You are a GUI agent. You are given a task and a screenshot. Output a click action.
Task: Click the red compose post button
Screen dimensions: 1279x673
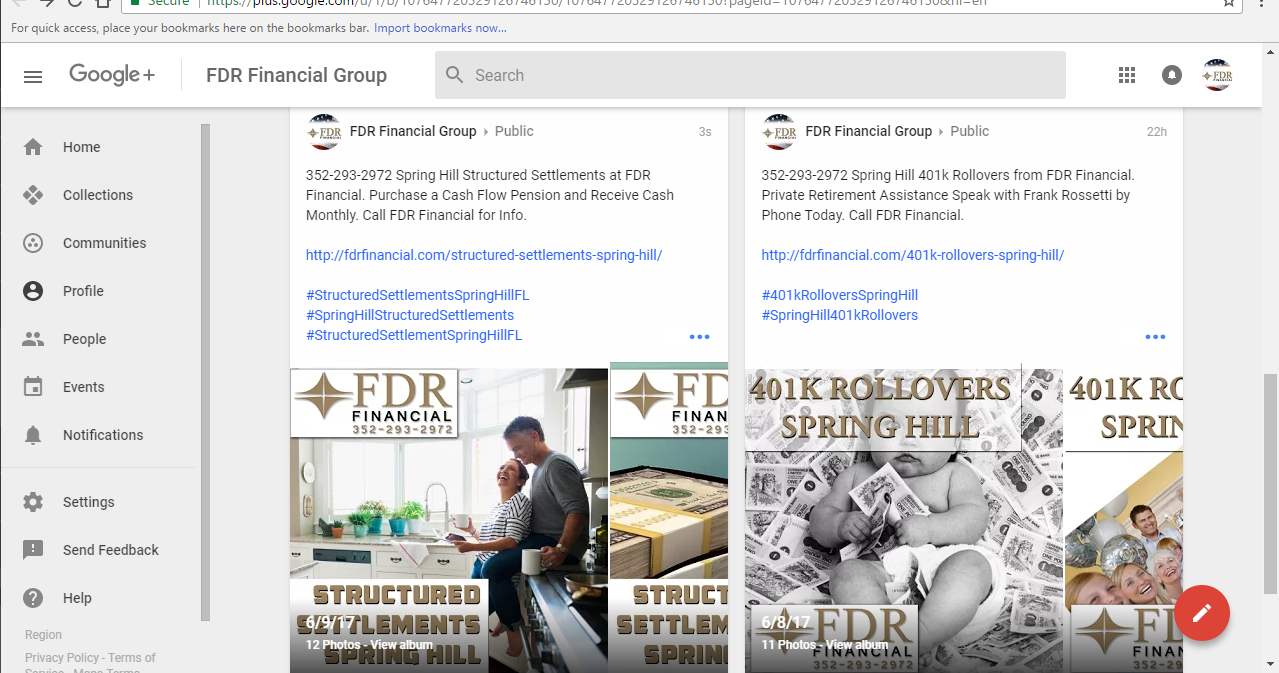[x=1201, y=612]
